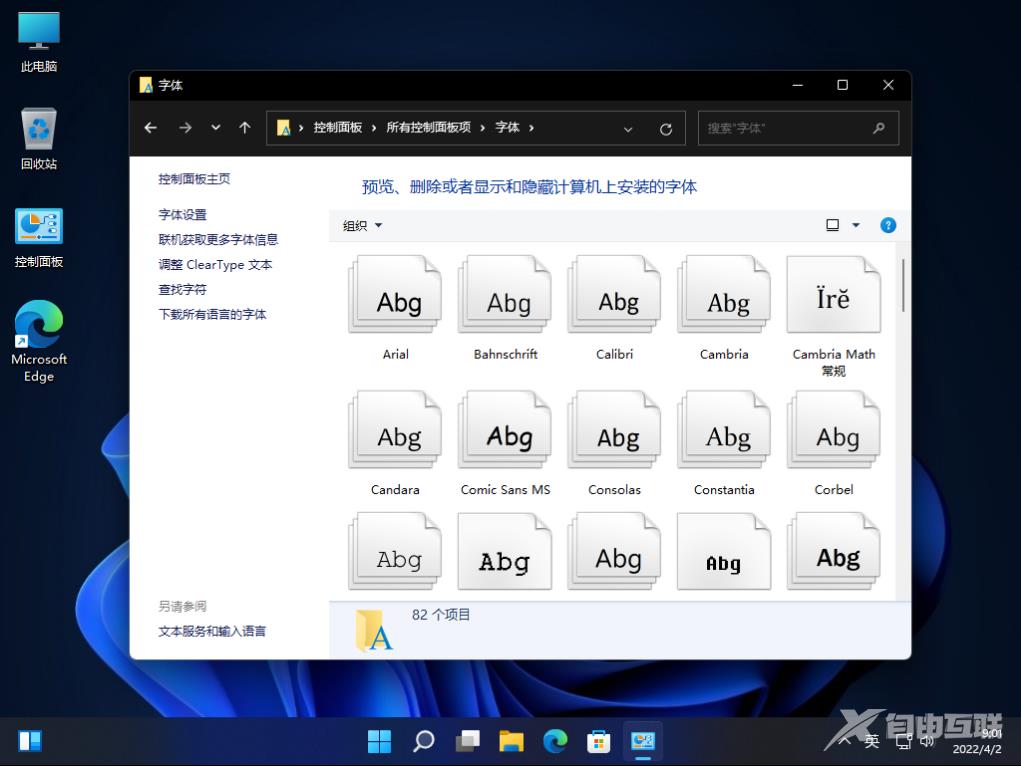1021x766 pixels.
Task: Open 控制面板主页 in the sidebar
Action: [192, 178]
